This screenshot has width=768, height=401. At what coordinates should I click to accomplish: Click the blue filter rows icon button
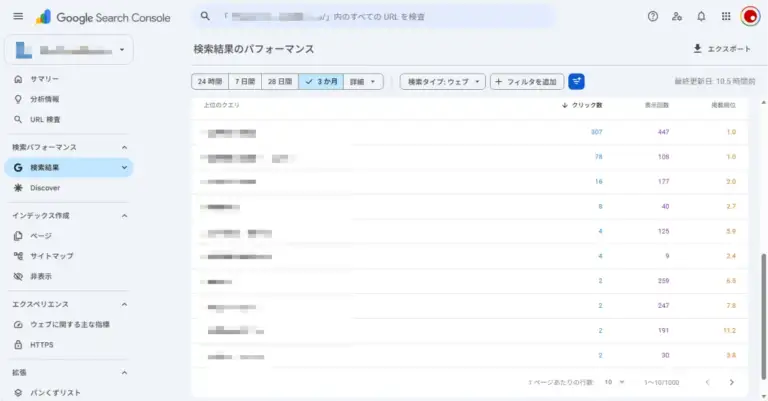(x=576, y=81)
